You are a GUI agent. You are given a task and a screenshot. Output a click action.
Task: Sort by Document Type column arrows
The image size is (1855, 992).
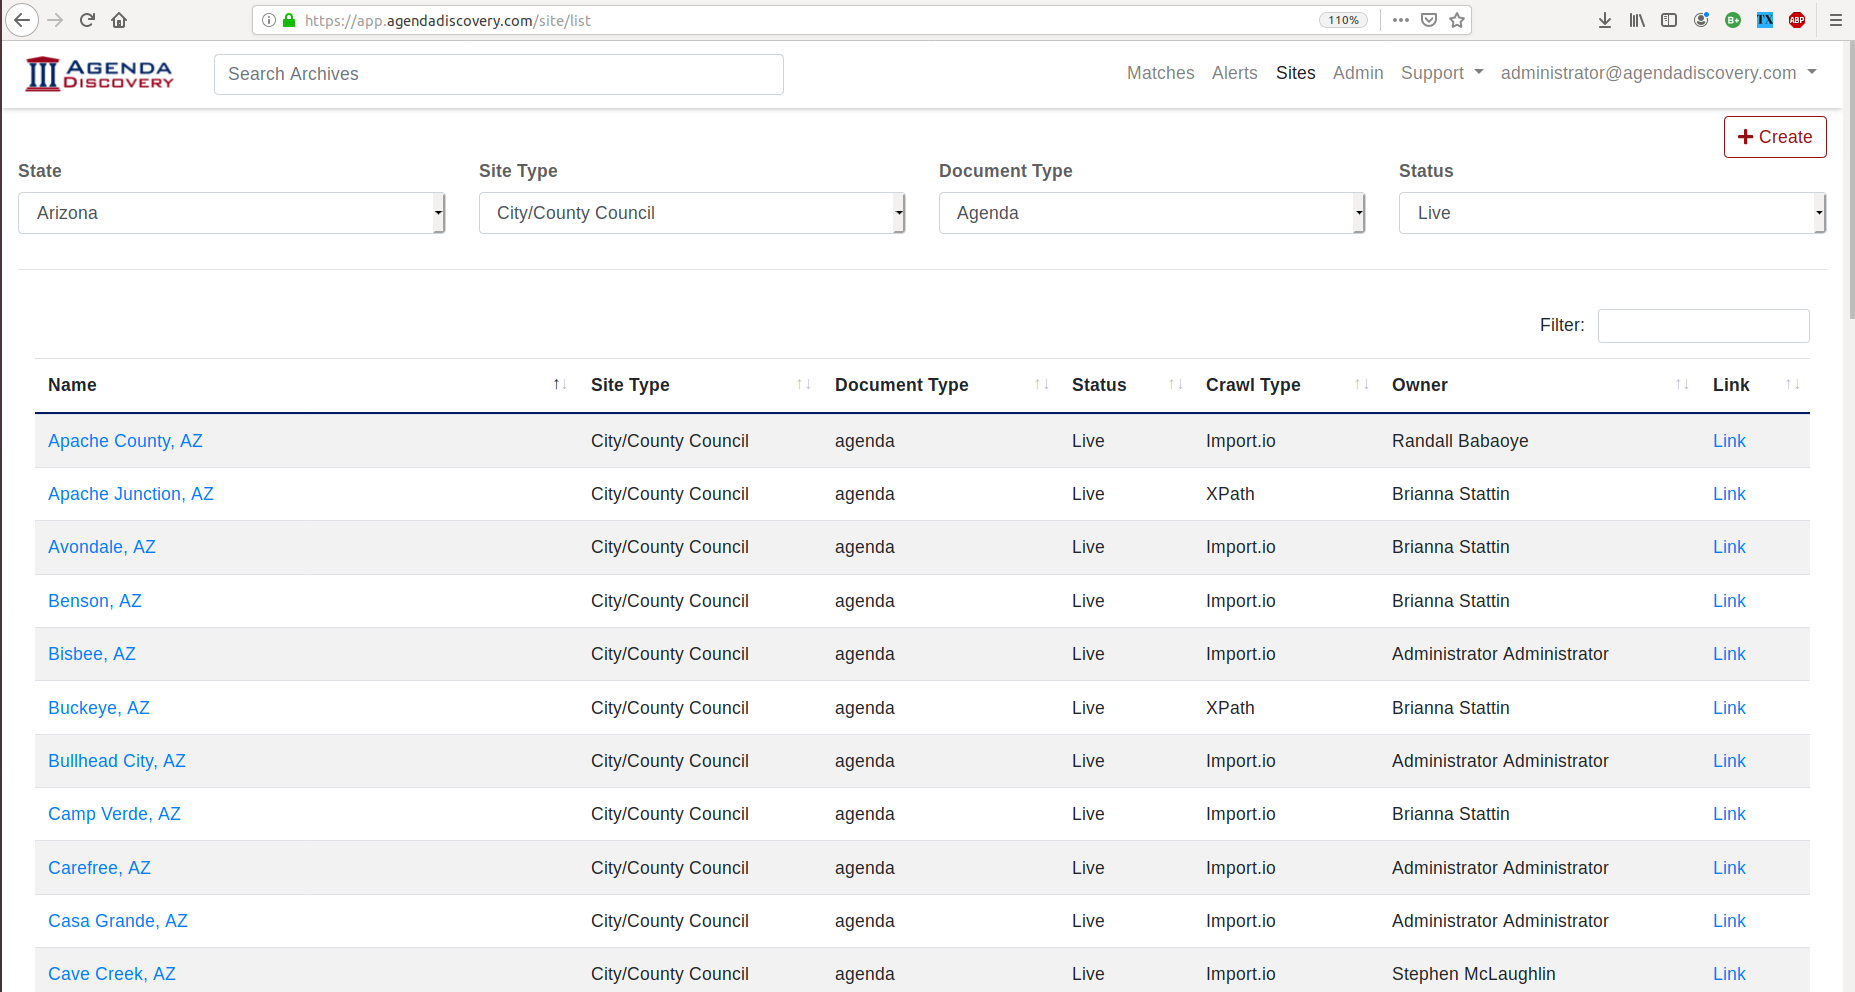tap(1041, 385)
